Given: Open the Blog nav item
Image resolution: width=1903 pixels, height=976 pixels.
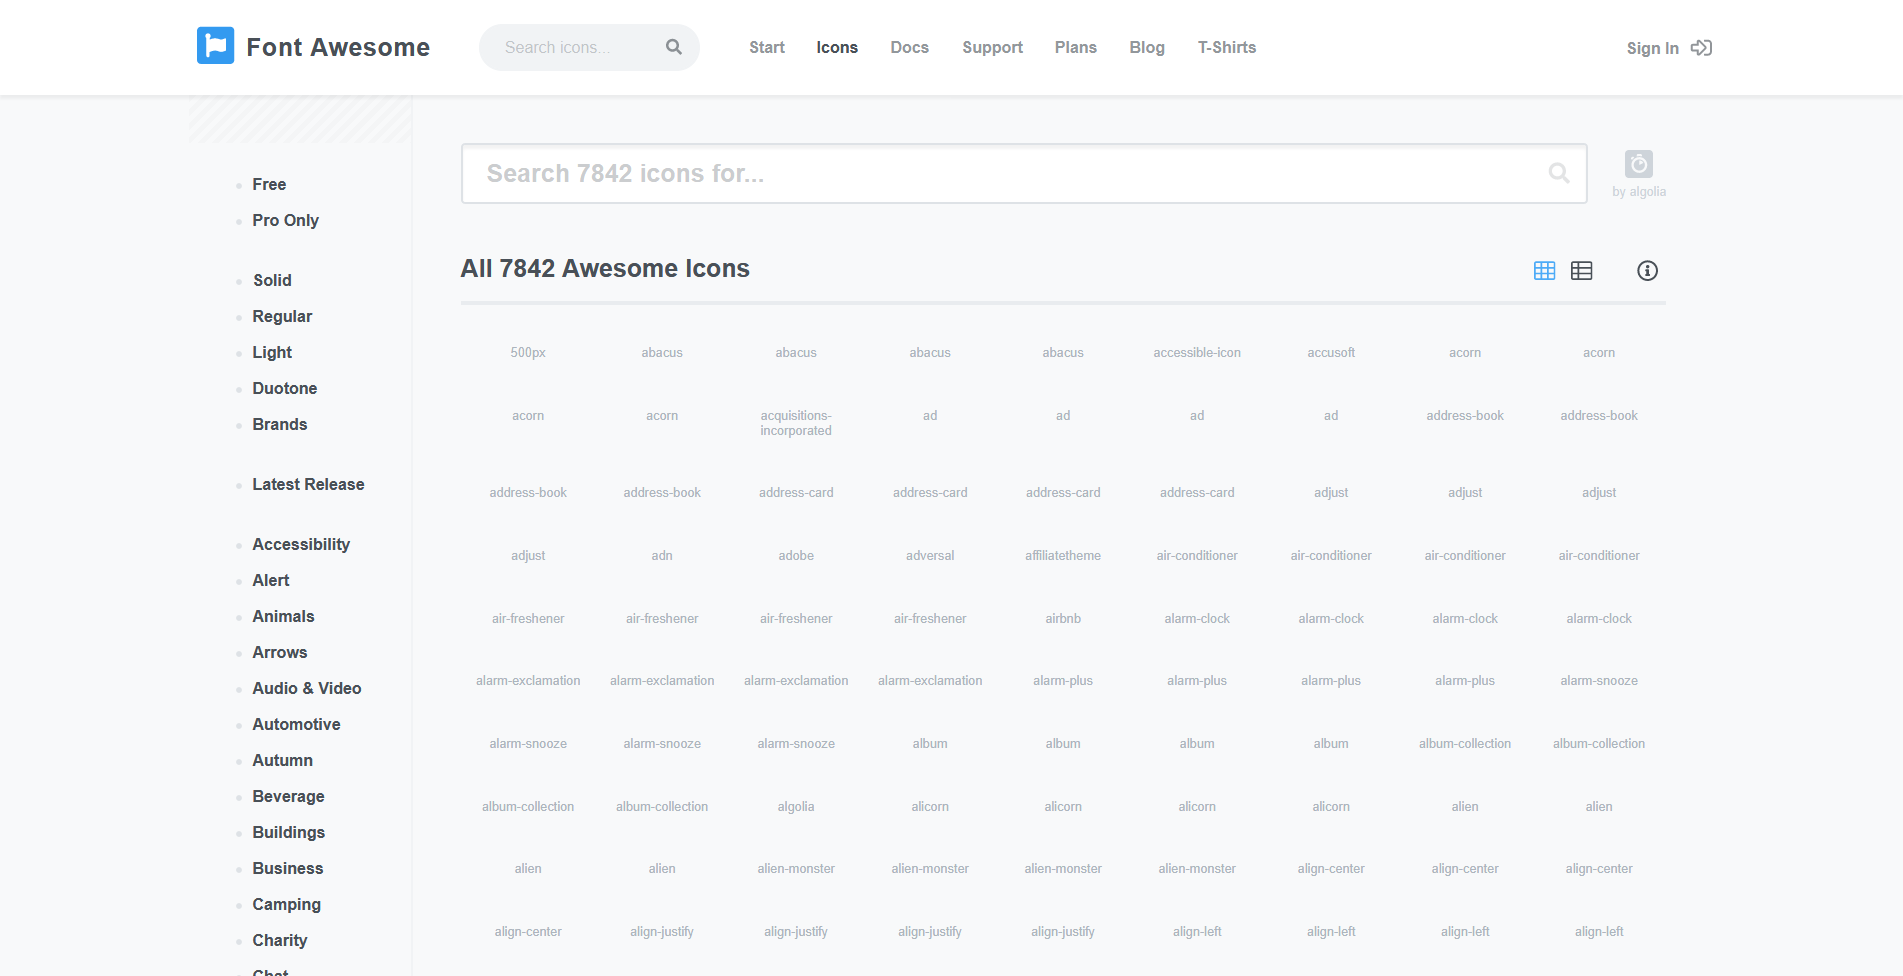Looking at the screenshot, I should pyautogui.click(x=1147, y=47).
